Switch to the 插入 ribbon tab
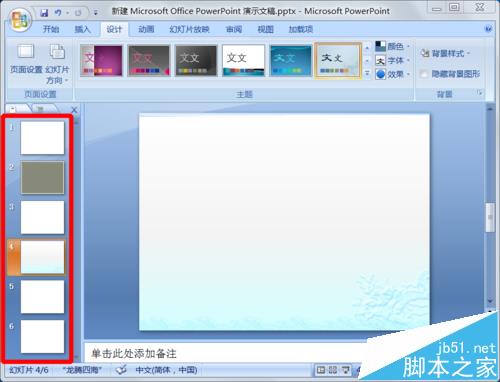 pyautogui.click(x=82, y=29)
